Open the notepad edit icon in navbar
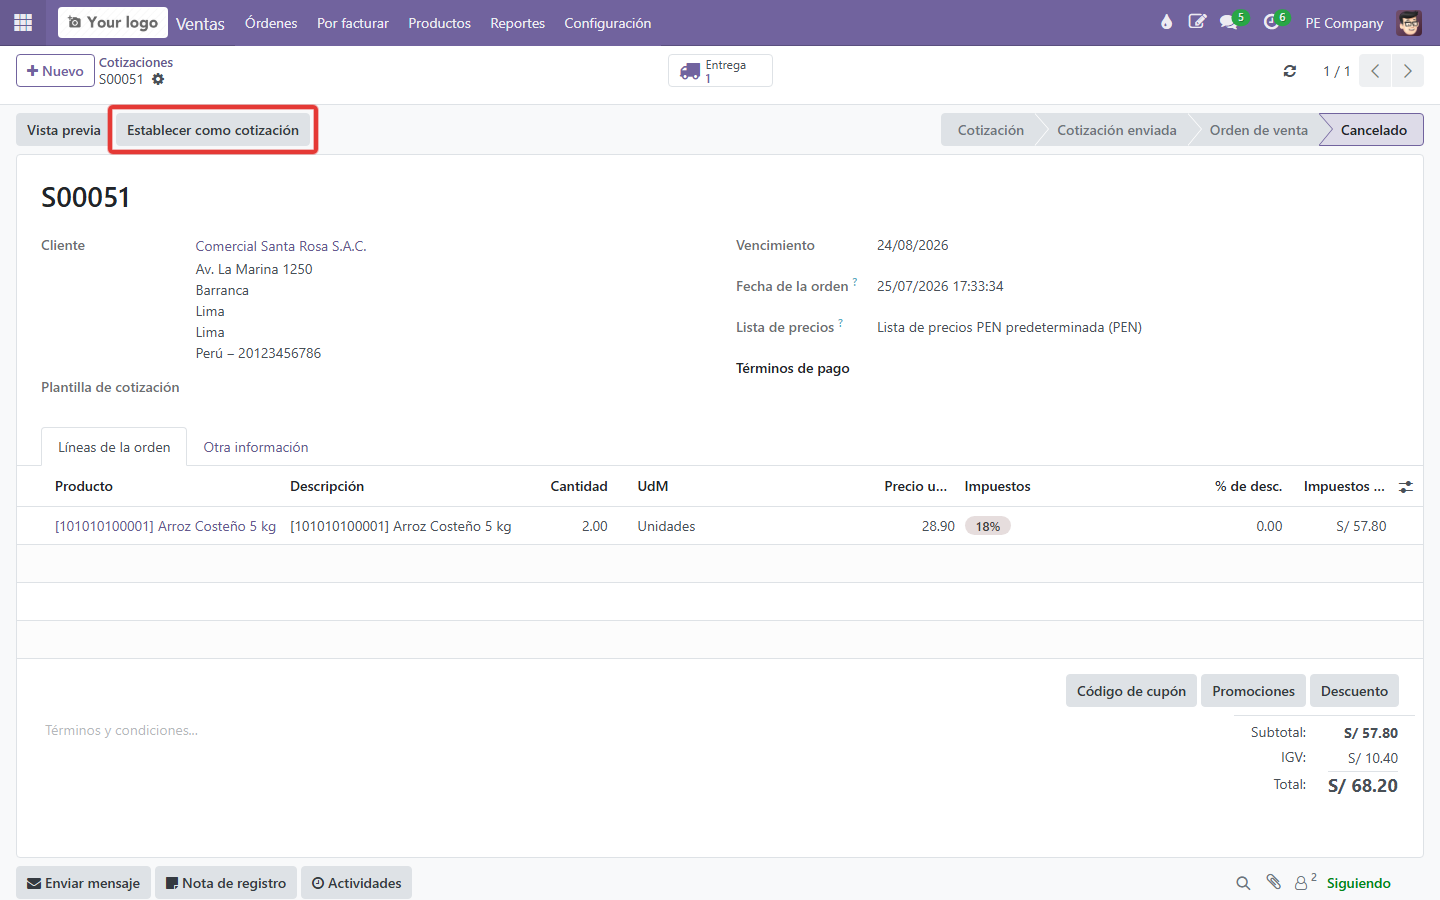1440x900 pixels. 1197,22
